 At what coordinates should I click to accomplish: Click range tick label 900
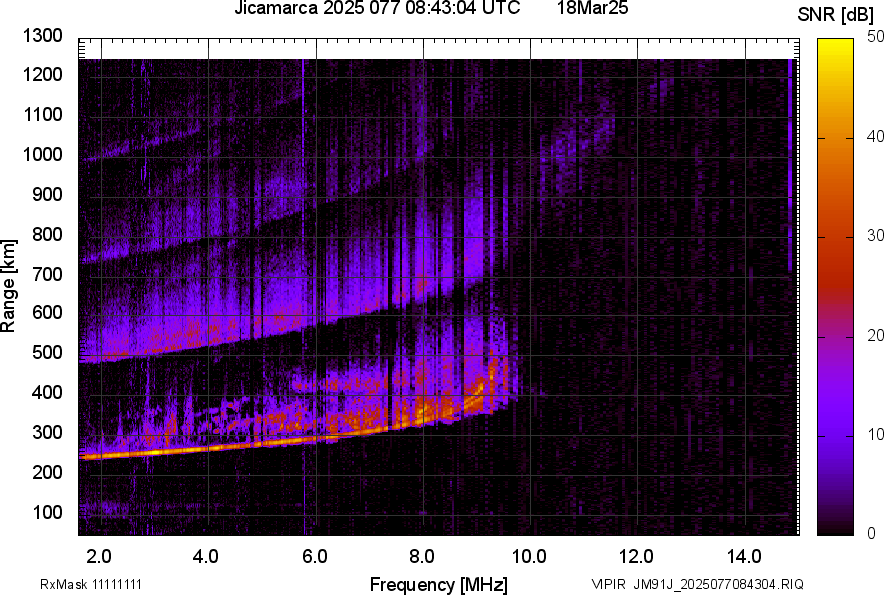[x=47, y=194]
